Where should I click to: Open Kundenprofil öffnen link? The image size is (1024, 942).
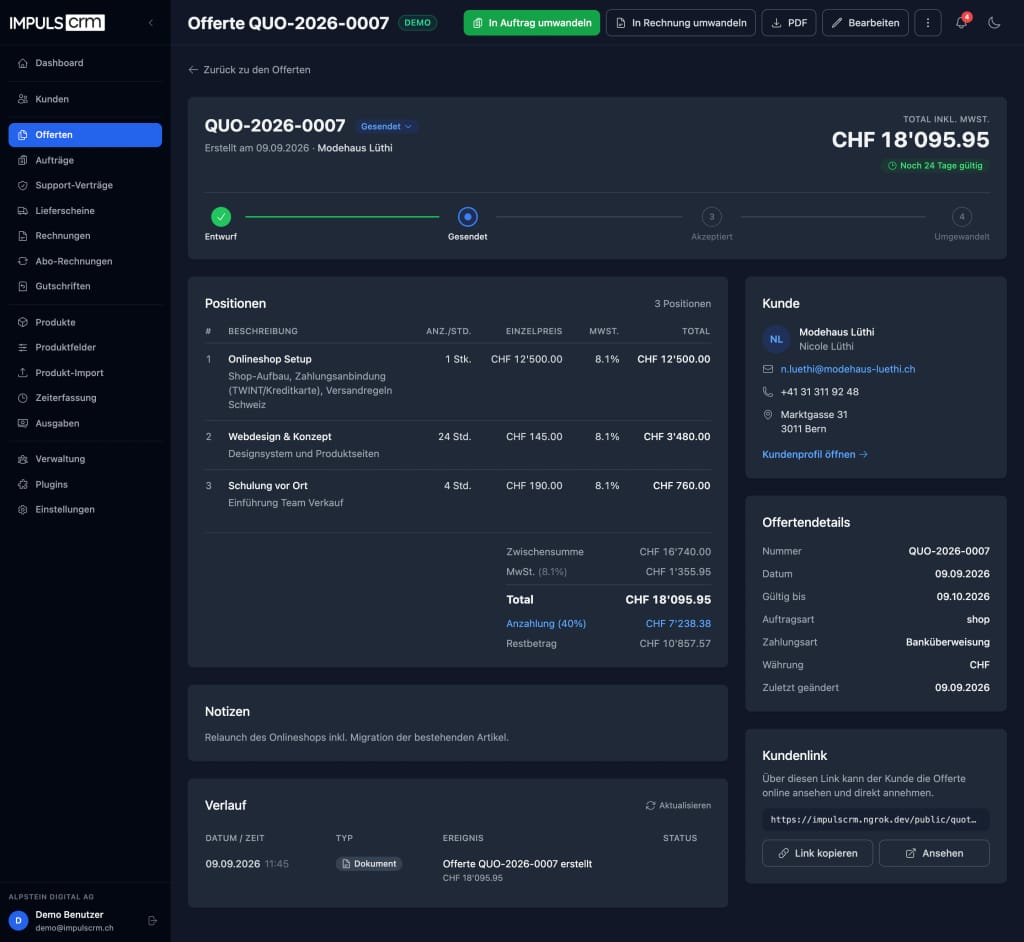[815, 455]
